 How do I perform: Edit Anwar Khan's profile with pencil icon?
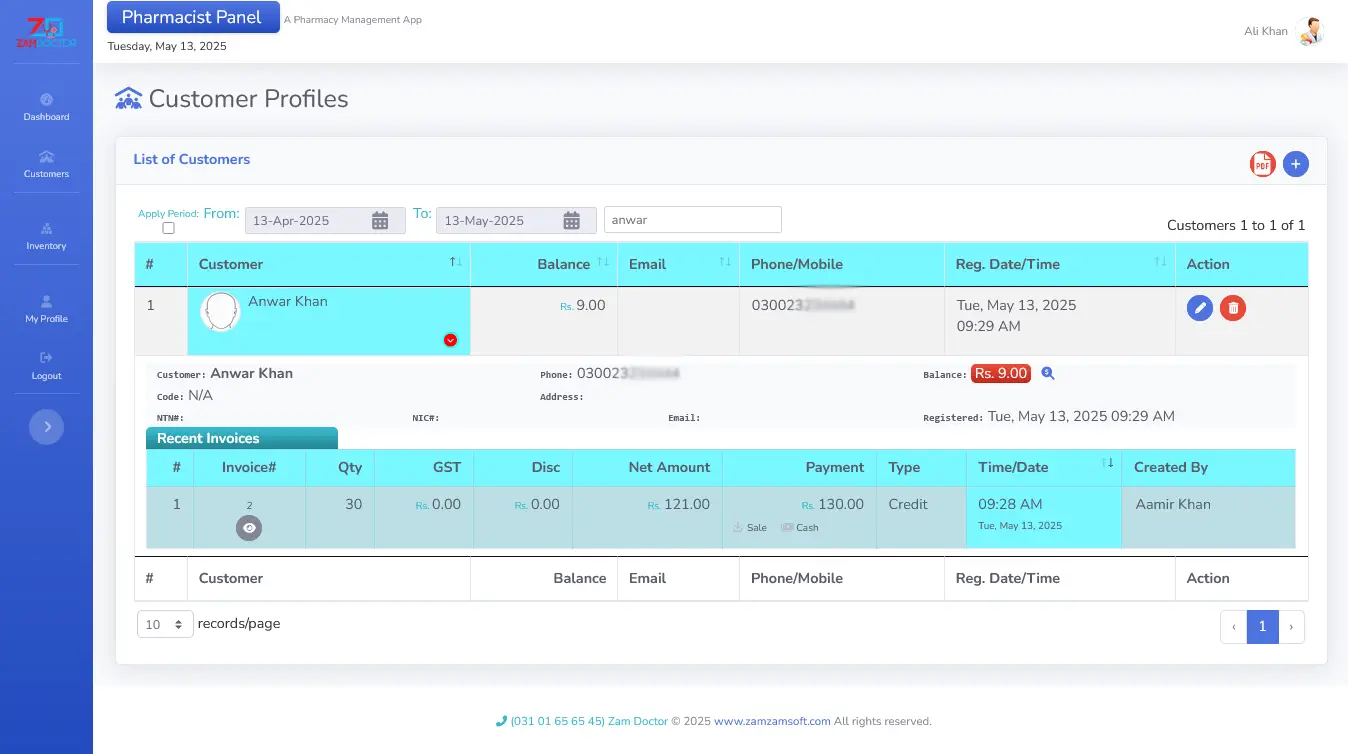1200,308
